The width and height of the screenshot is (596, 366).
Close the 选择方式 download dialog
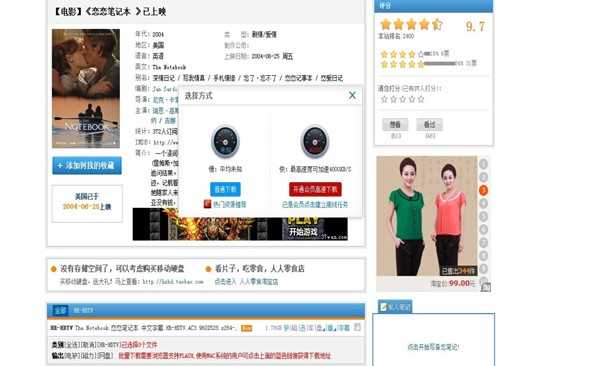click(352, 95)
